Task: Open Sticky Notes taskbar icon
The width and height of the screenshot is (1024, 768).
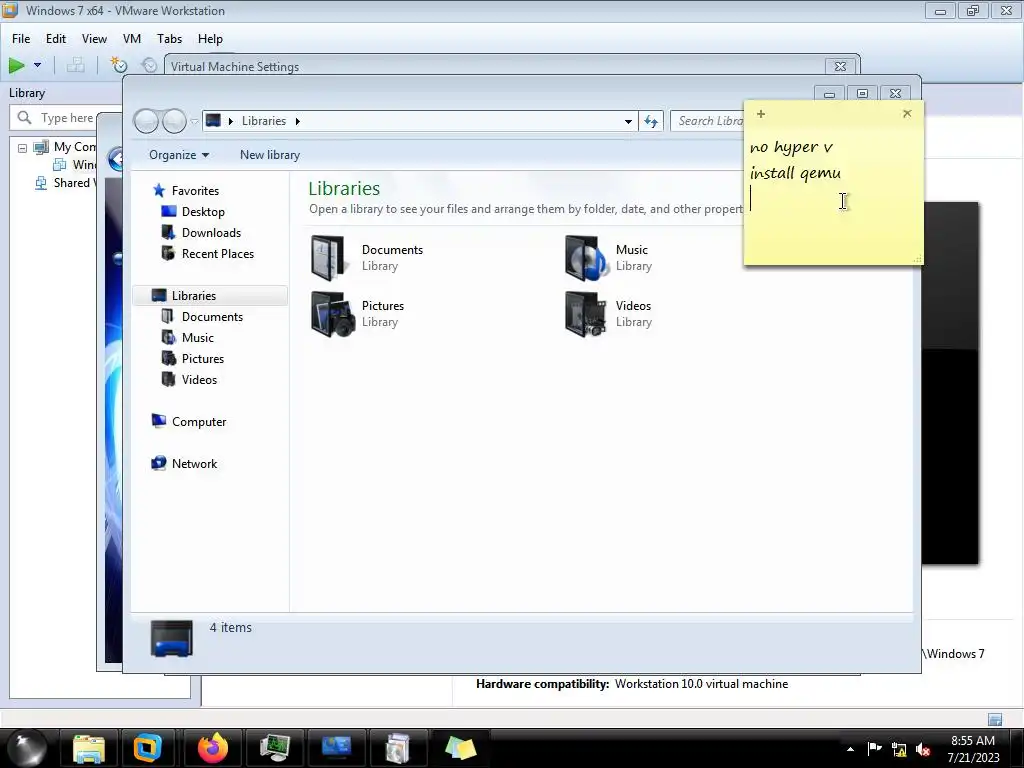Action: [460, 748]
